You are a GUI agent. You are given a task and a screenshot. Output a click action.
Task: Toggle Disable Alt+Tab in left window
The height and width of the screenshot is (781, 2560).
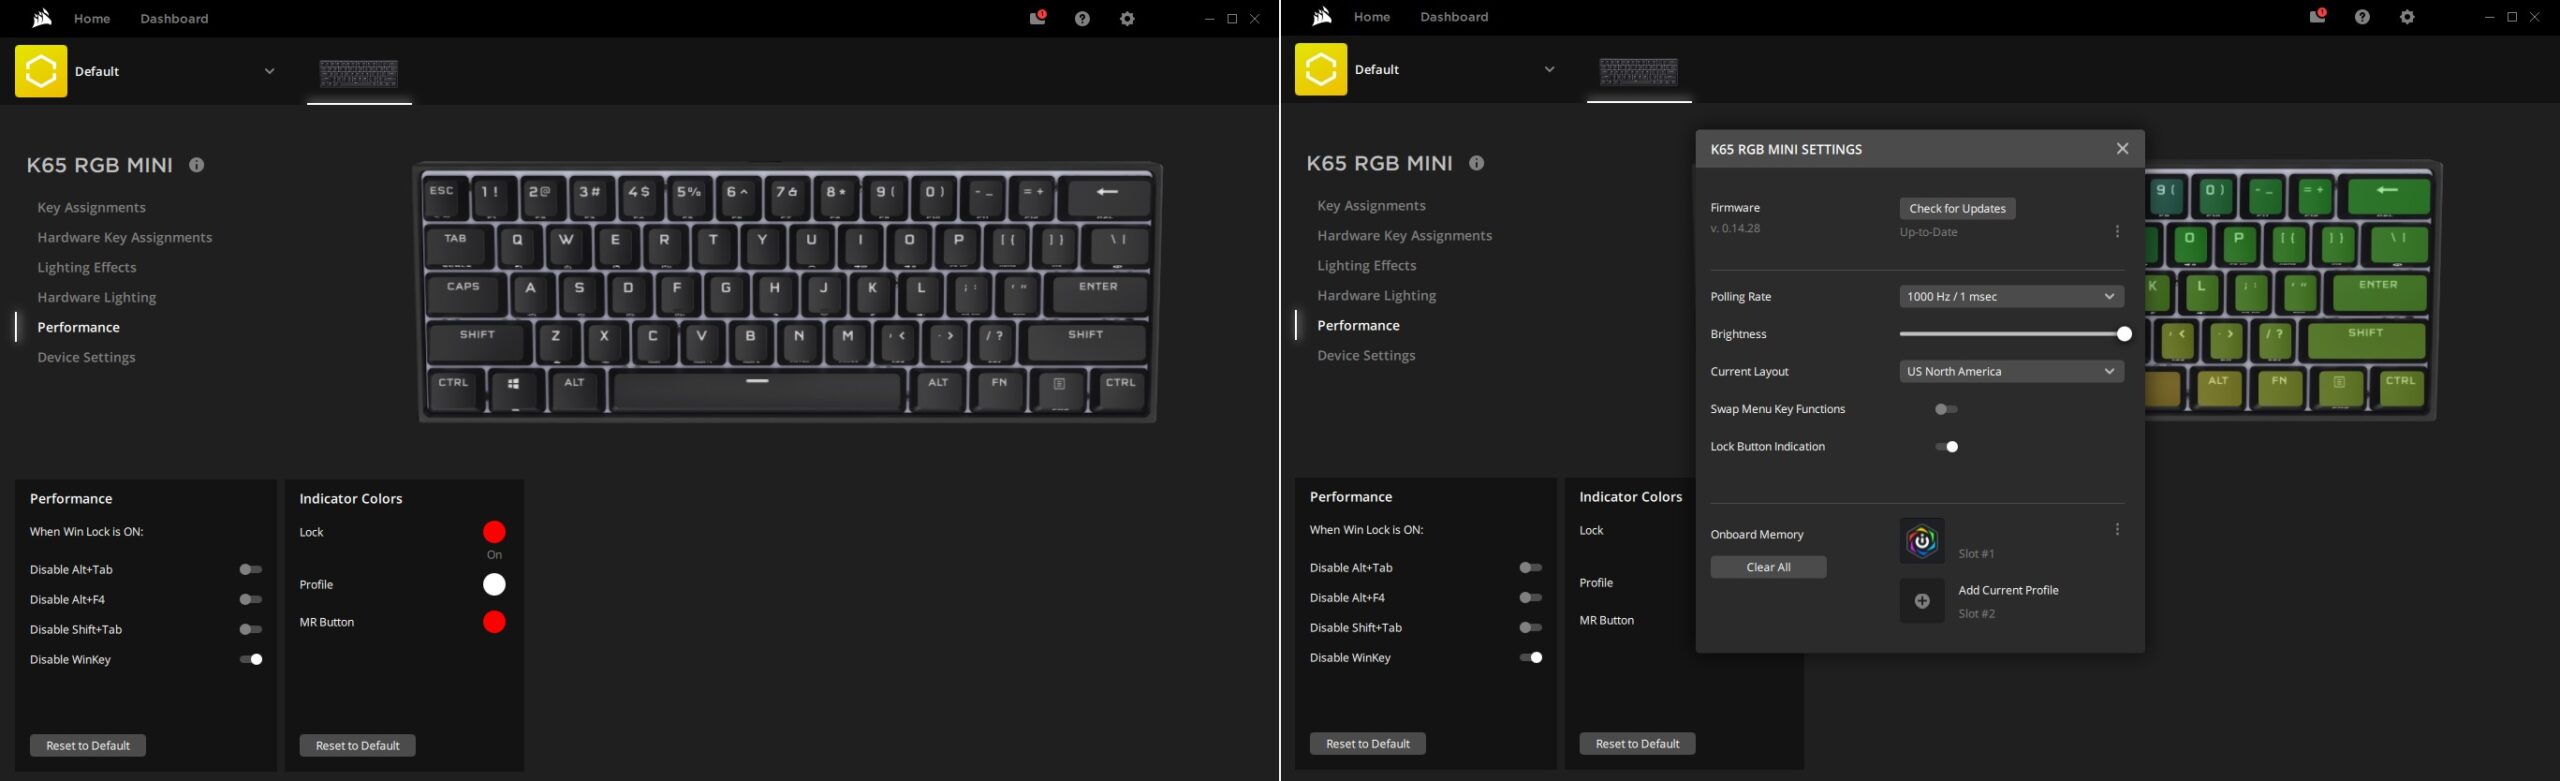point(250,569)
